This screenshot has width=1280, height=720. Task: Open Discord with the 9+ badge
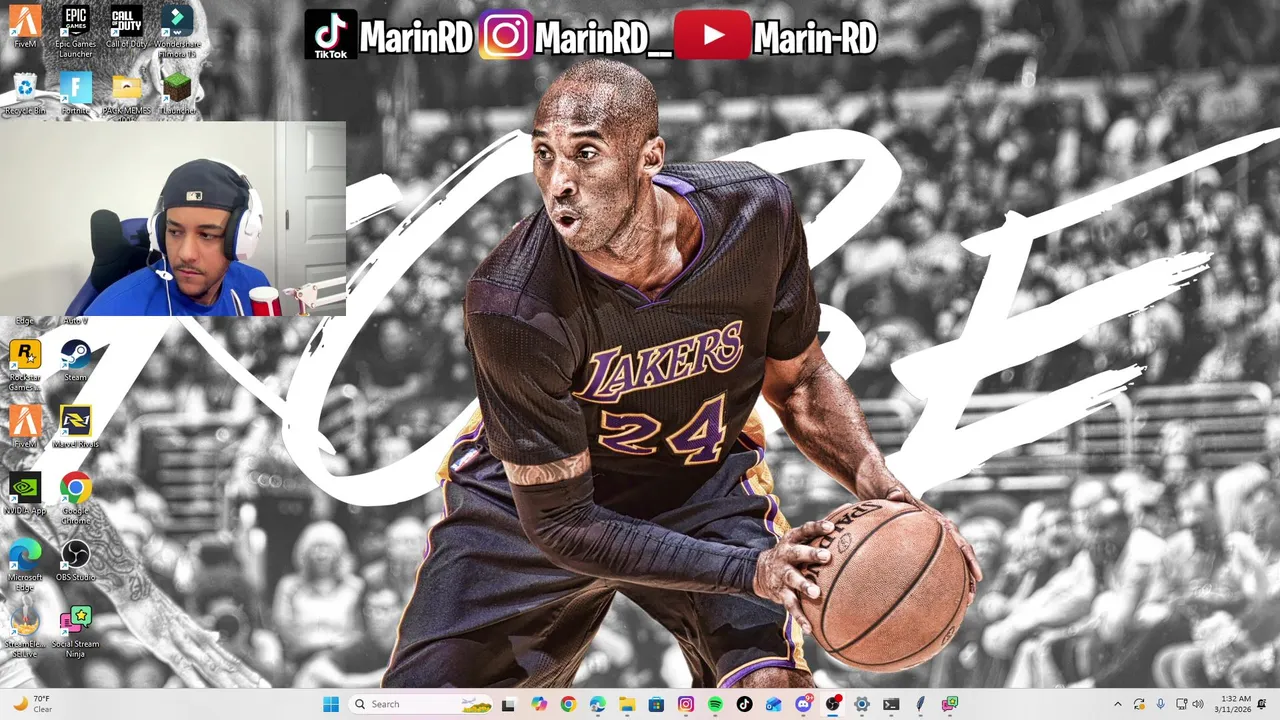(x=803, y=704)
